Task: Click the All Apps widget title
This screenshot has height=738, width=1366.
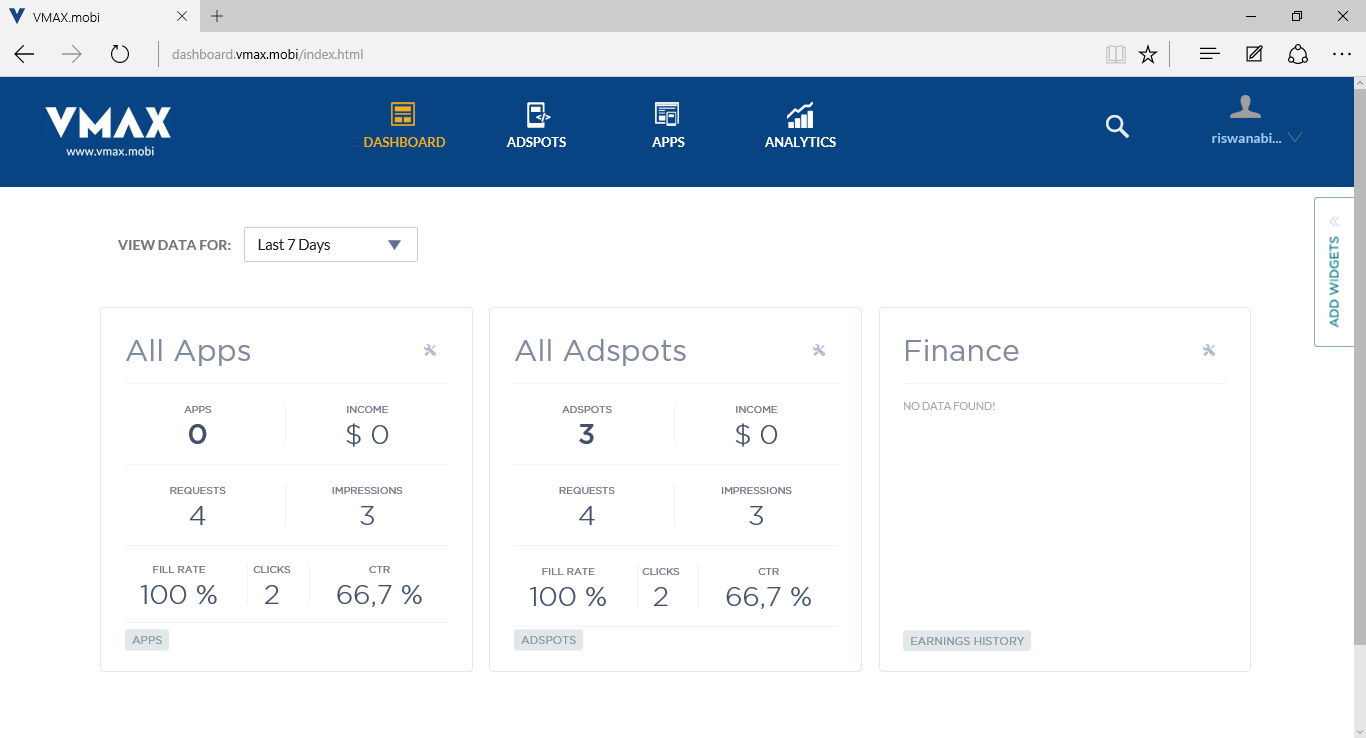Action: click(x=188, y=351)
